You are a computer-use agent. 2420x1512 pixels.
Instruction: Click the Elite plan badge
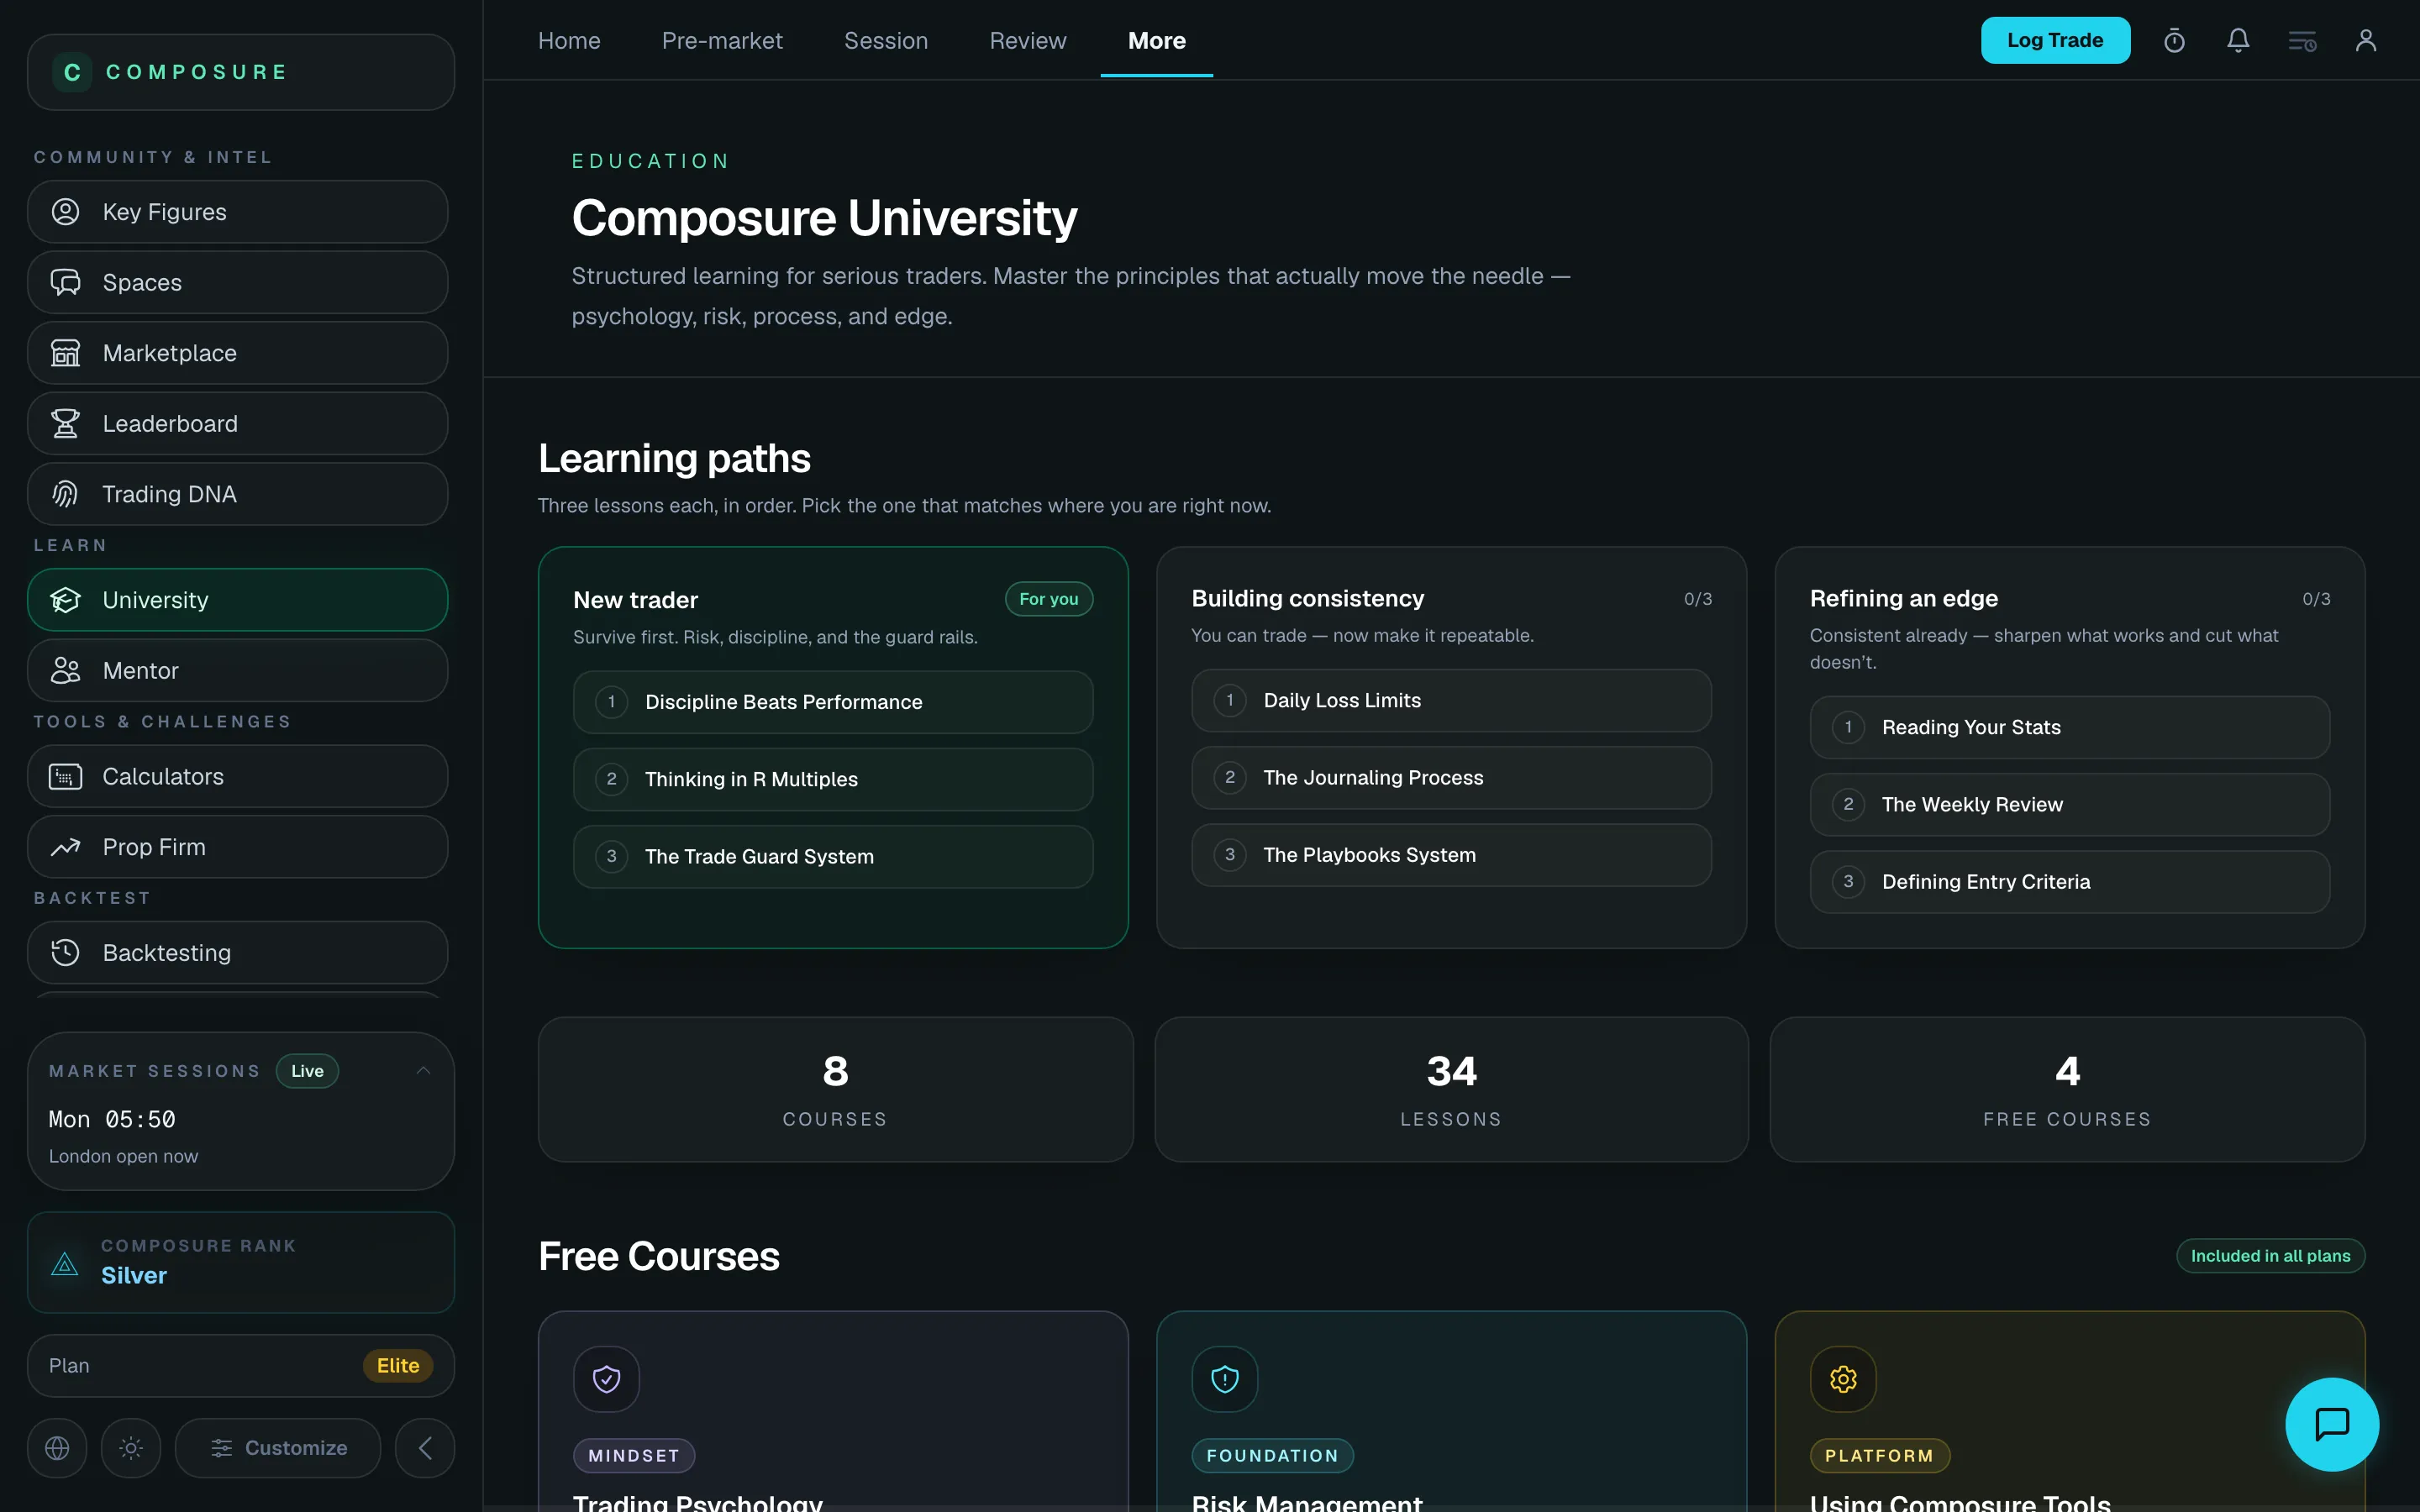pos(398,1366)
